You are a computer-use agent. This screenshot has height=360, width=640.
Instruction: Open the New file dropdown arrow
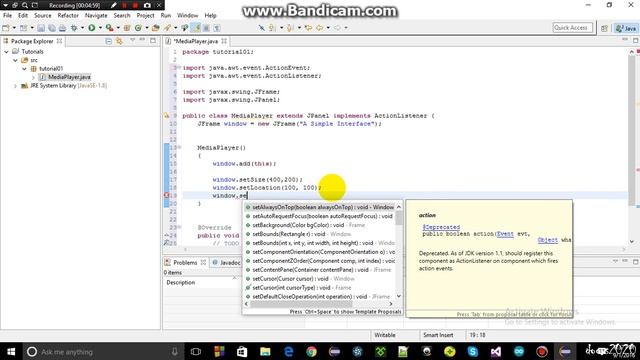[x=14, y=28]
